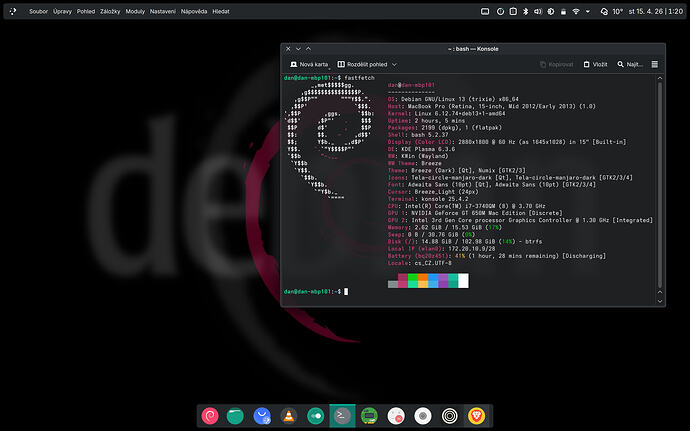
Task: Click the magenta color block in fastfetch palette
Action: 403,281
